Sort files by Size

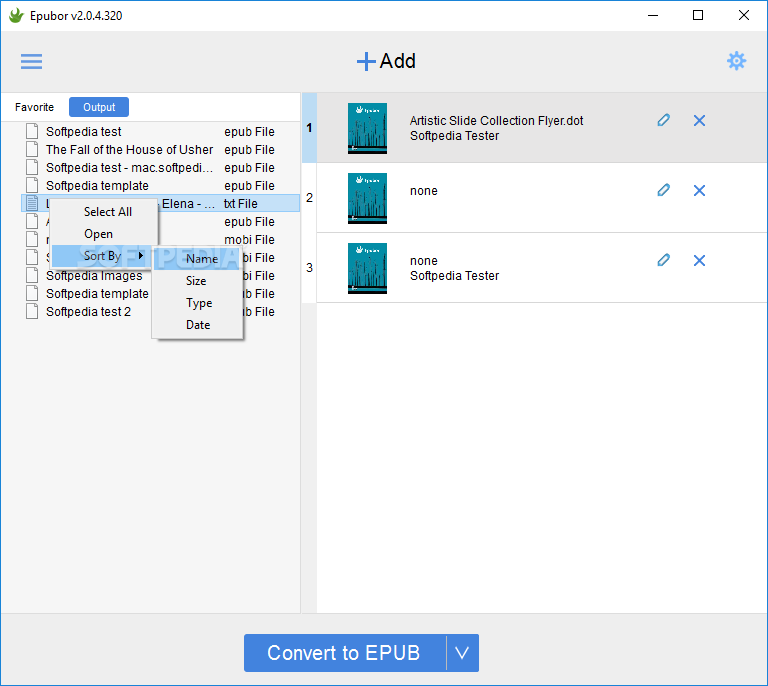(197, 281)
